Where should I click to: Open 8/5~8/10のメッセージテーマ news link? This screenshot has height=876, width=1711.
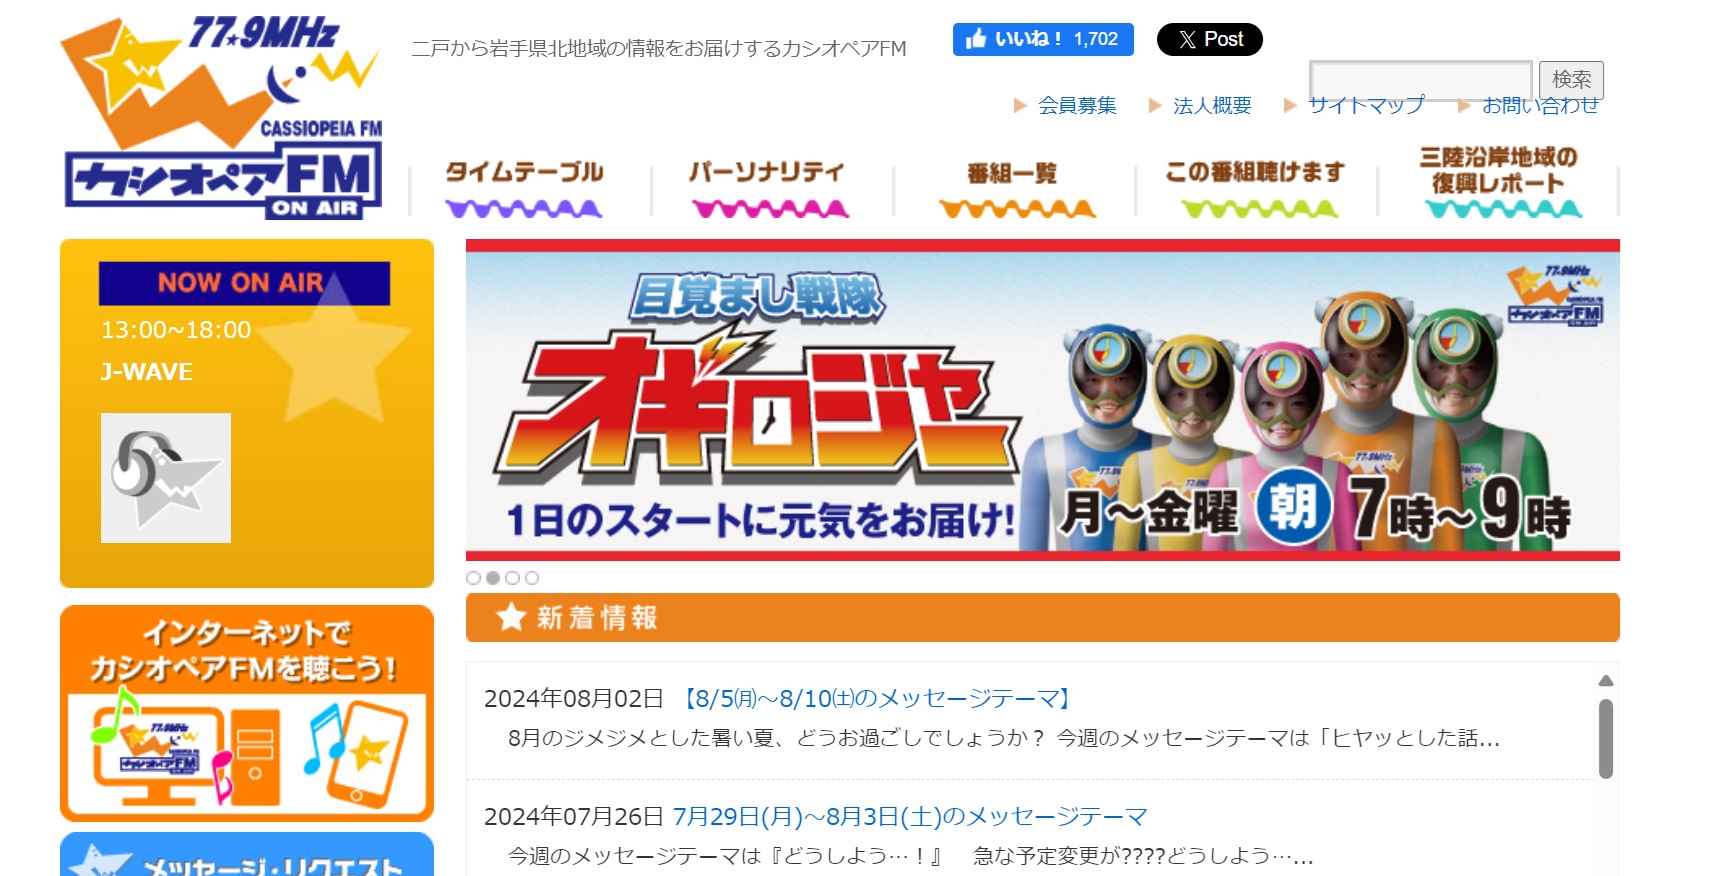(x=877, y=698)
